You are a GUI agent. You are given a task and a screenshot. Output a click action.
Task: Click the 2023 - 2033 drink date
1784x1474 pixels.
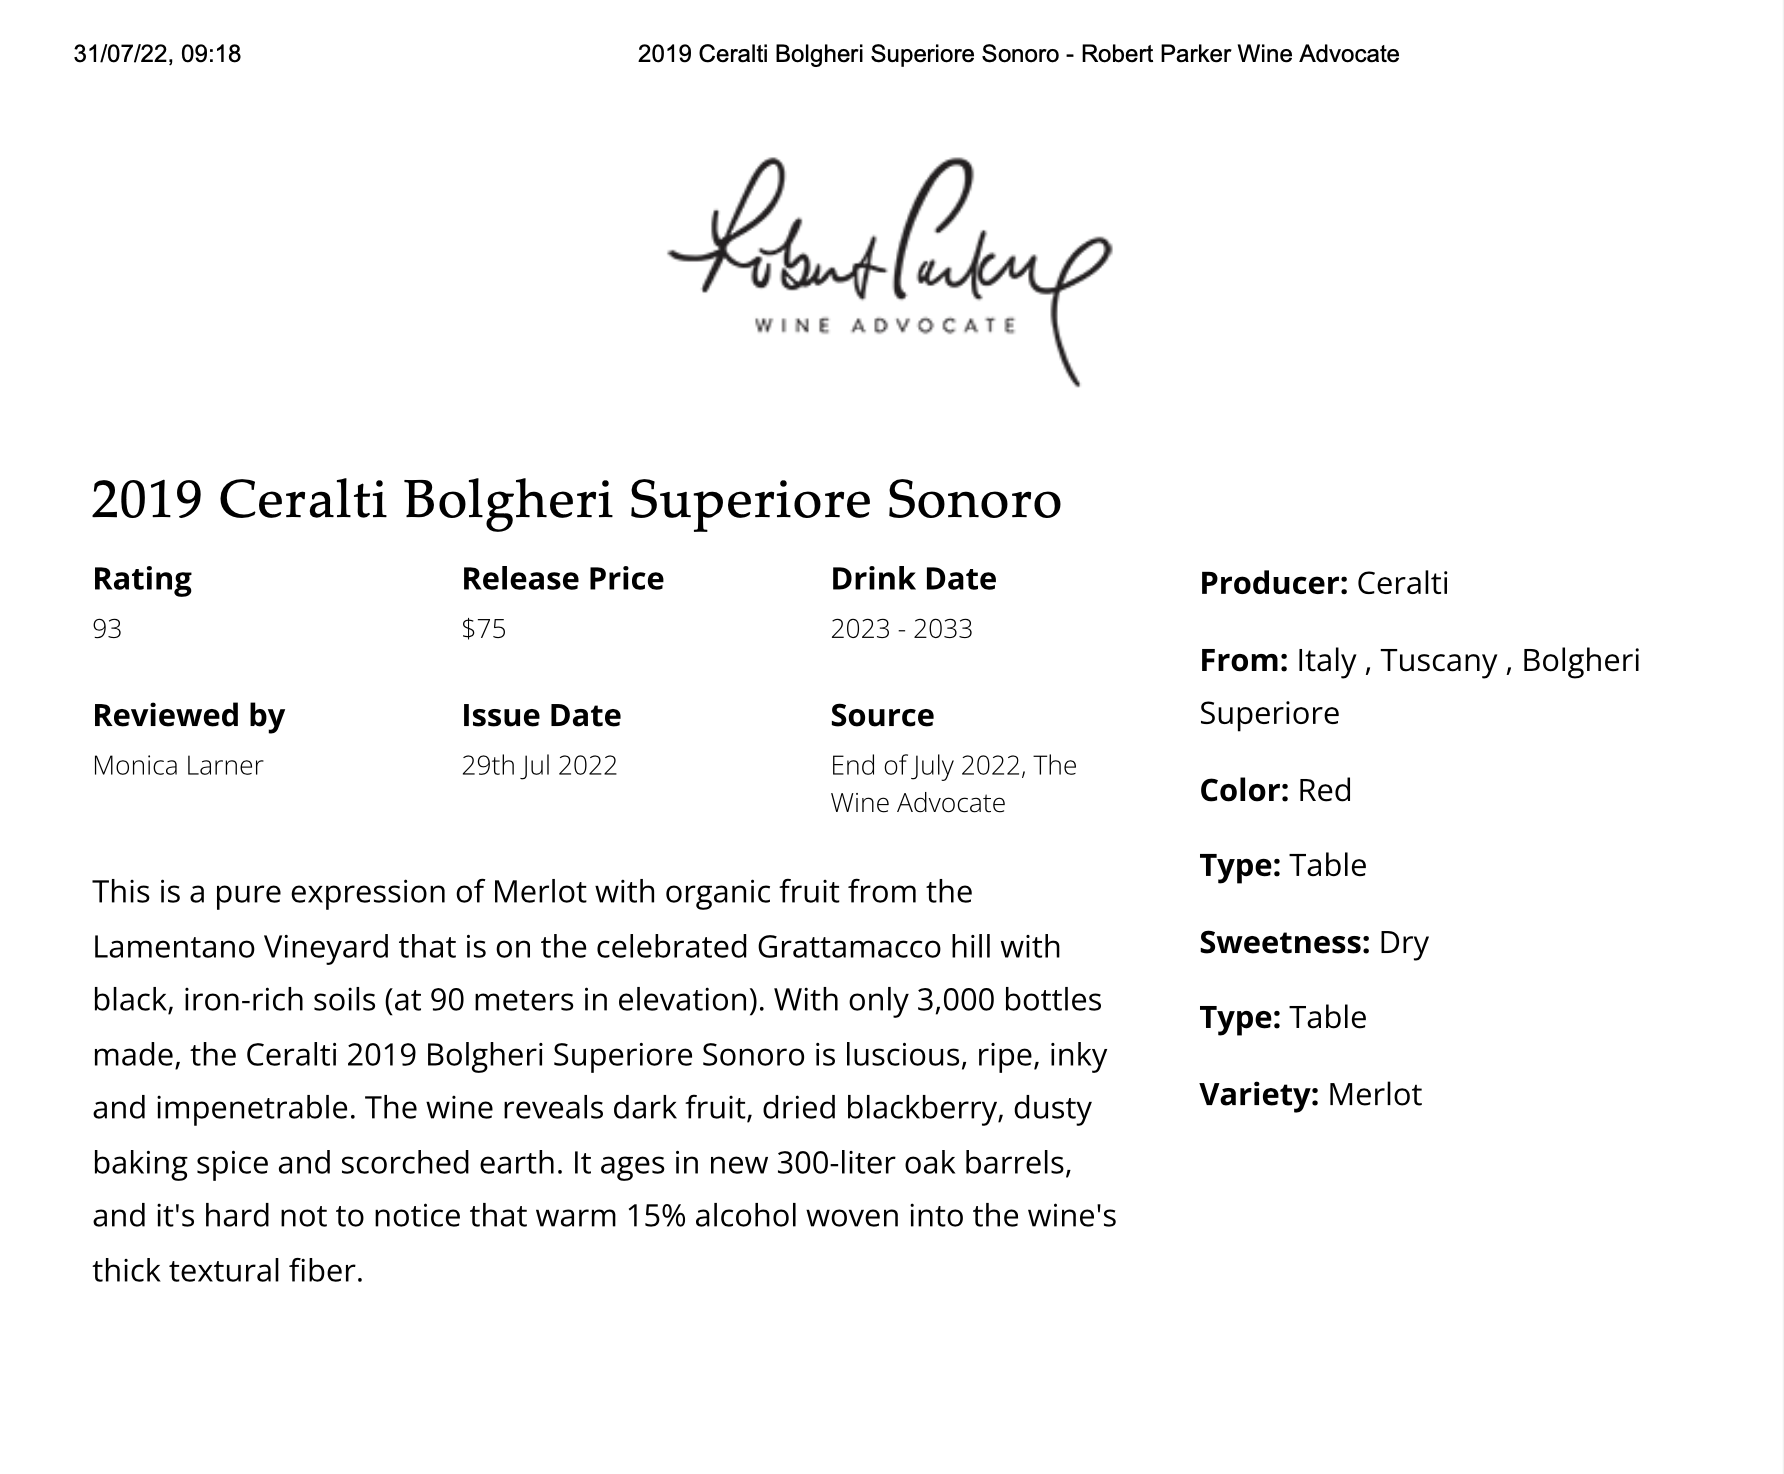click(901, 629)
